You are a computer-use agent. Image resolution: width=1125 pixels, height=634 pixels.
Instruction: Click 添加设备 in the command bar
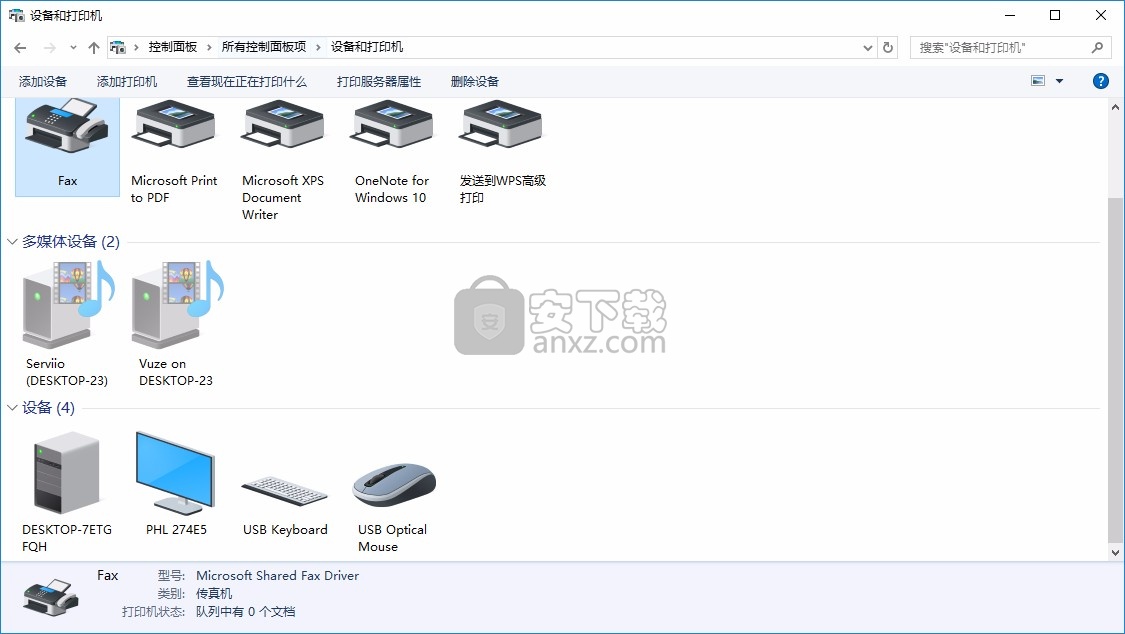tap(42, 82)
